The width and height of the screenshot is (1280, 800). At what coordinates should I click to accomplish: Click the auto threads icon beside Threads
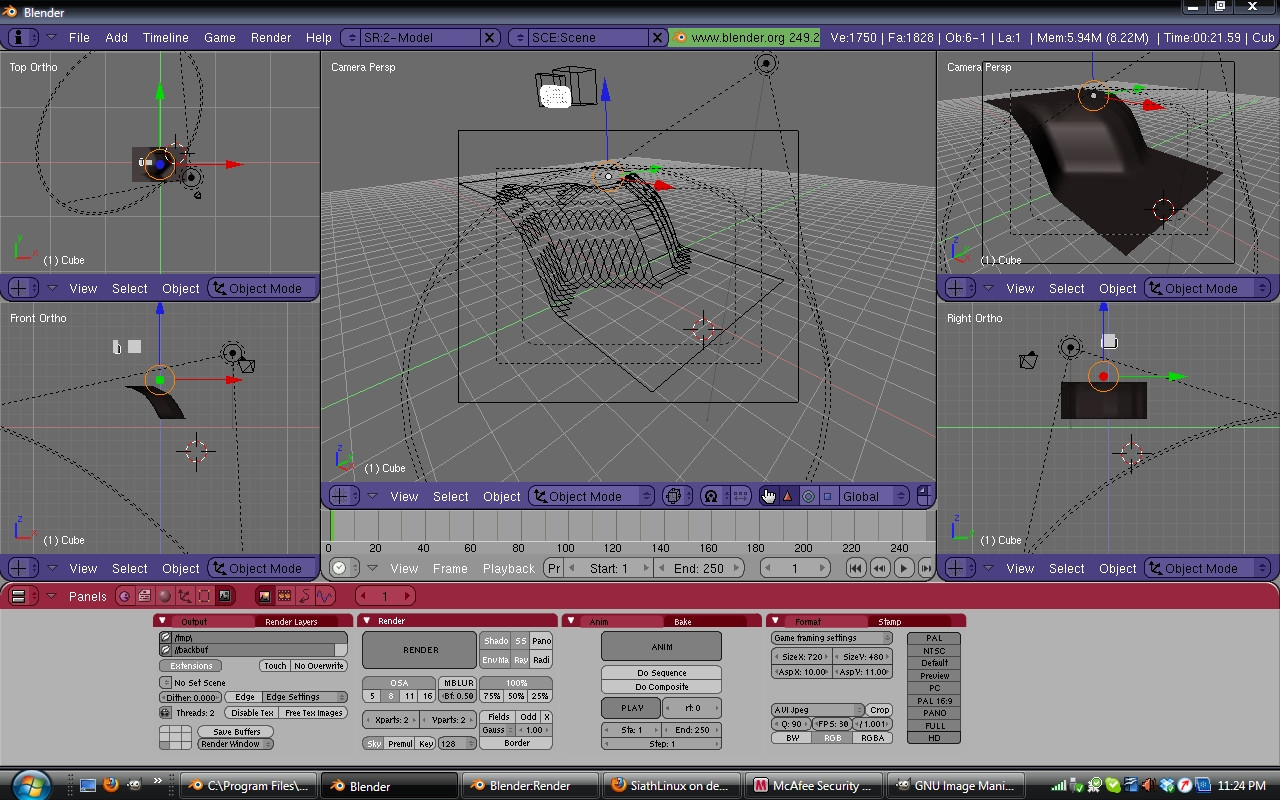[166, 713]
